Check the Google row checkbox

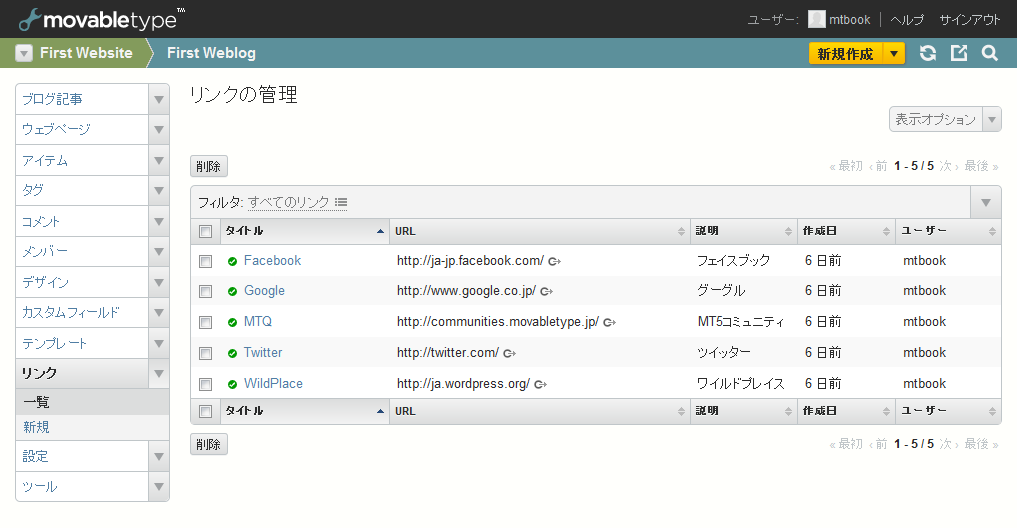pyautogui.click(x=206, y=291)
